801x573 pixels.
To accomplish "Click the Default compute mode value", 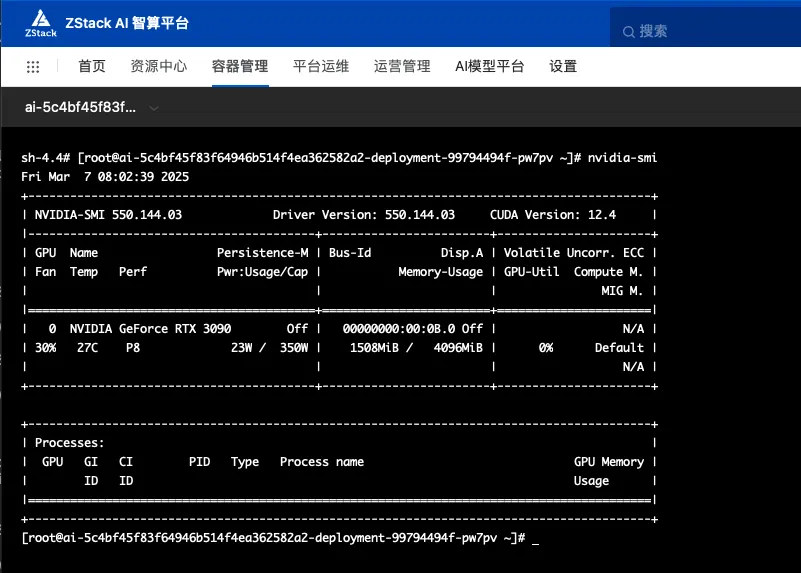I will point(619,348).
